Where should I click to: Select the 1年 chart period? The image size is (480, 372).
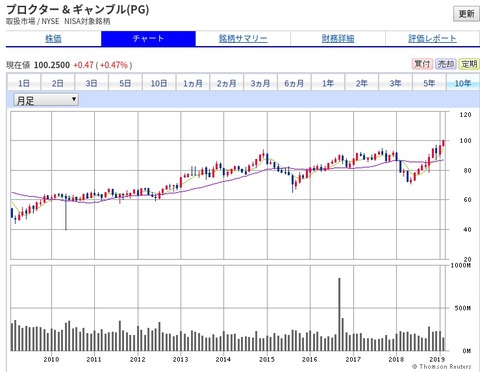click(328, 83)
